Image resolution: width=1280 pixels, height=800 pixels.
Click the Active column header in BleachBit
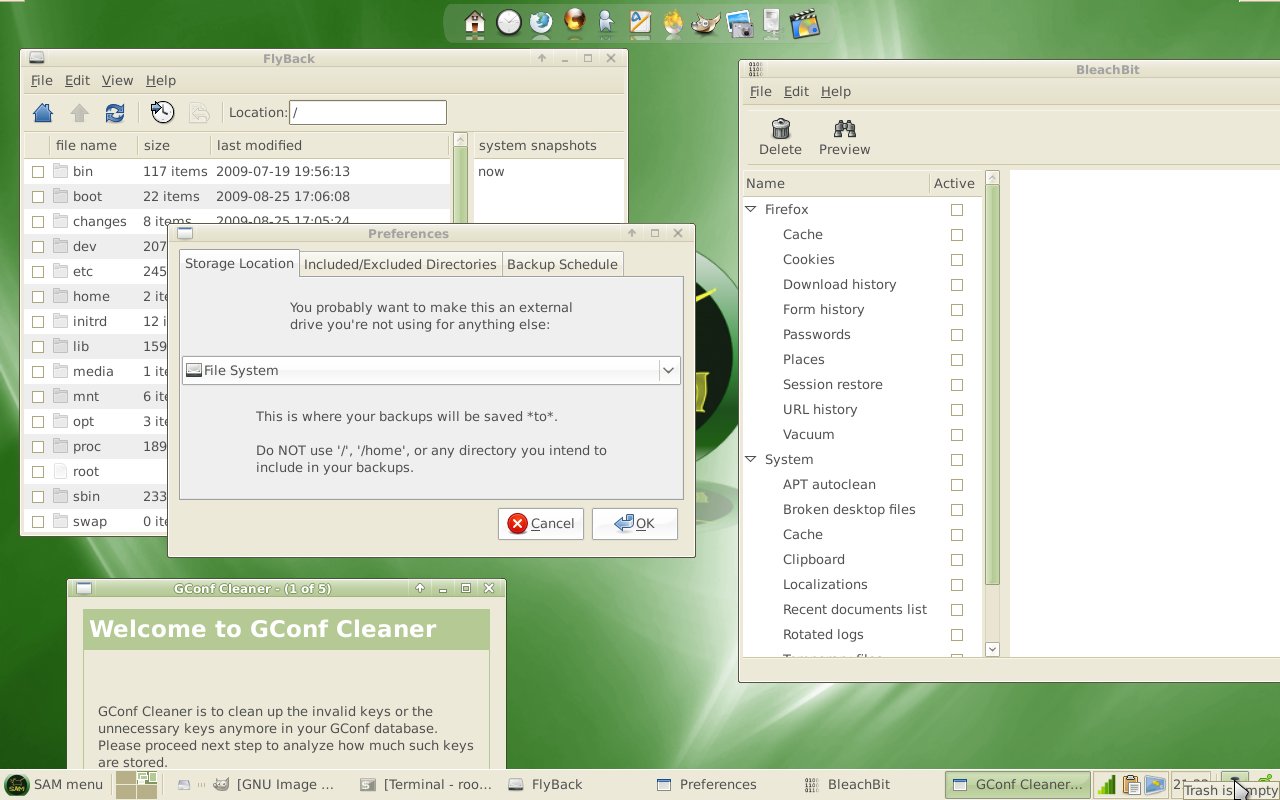click(x=955, y=183)
